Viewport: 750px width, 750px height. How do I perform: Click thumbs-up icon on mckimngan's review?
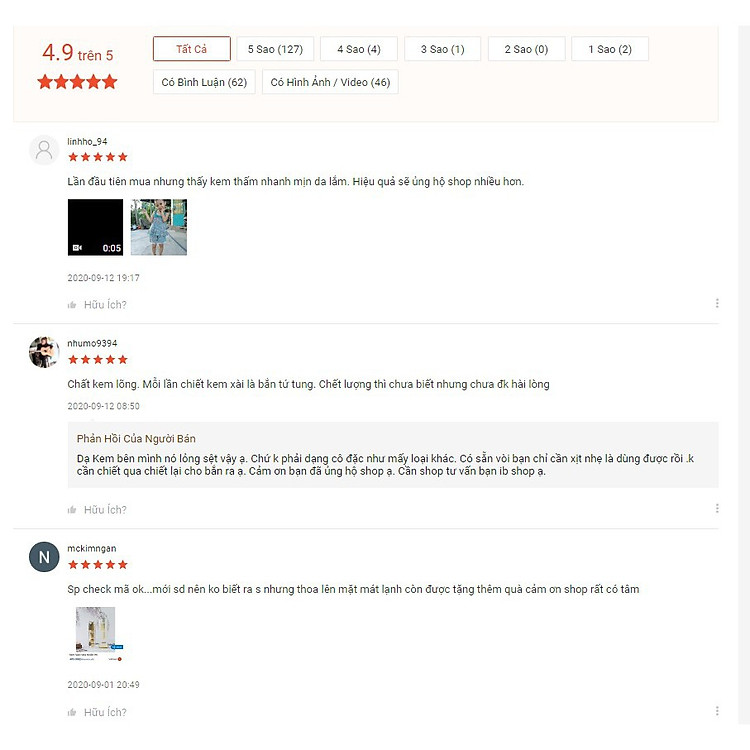click(72, 712)
